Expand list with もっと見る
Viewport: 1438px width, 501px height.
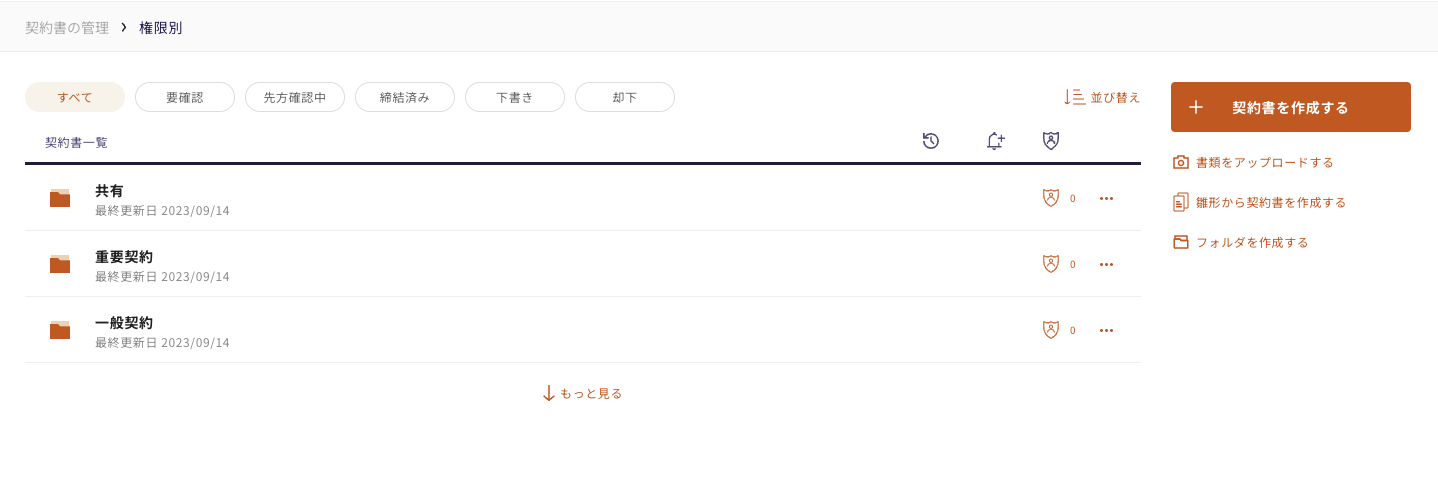582,393
